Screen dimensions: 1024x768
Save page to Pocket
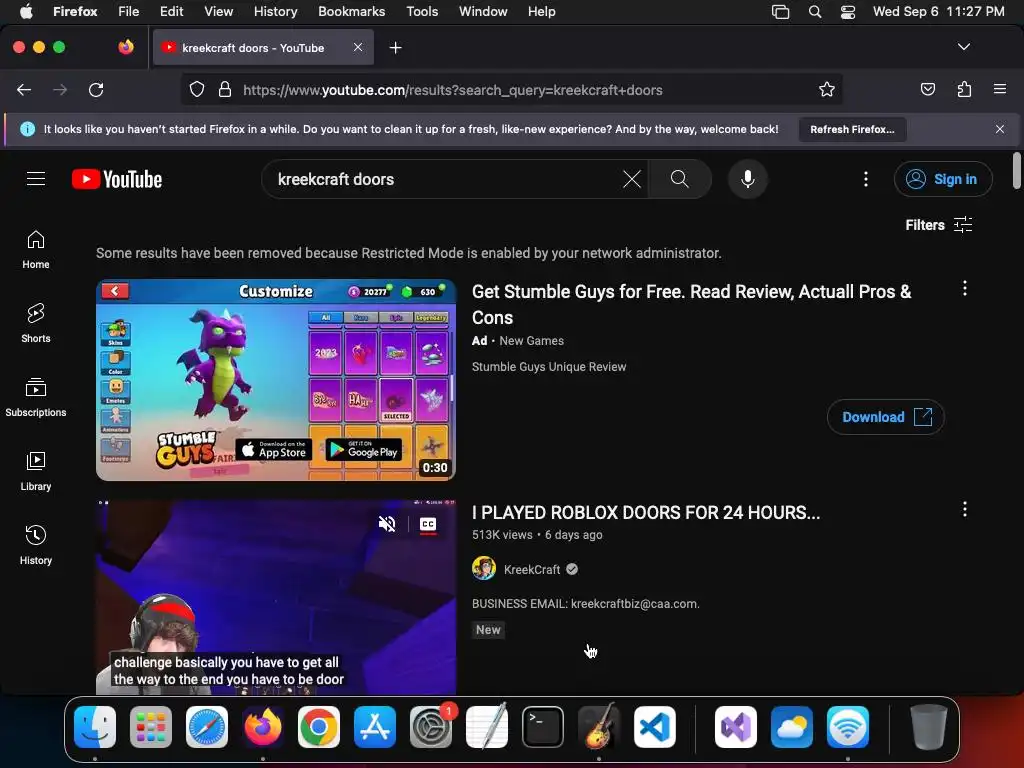pos(928,89)
